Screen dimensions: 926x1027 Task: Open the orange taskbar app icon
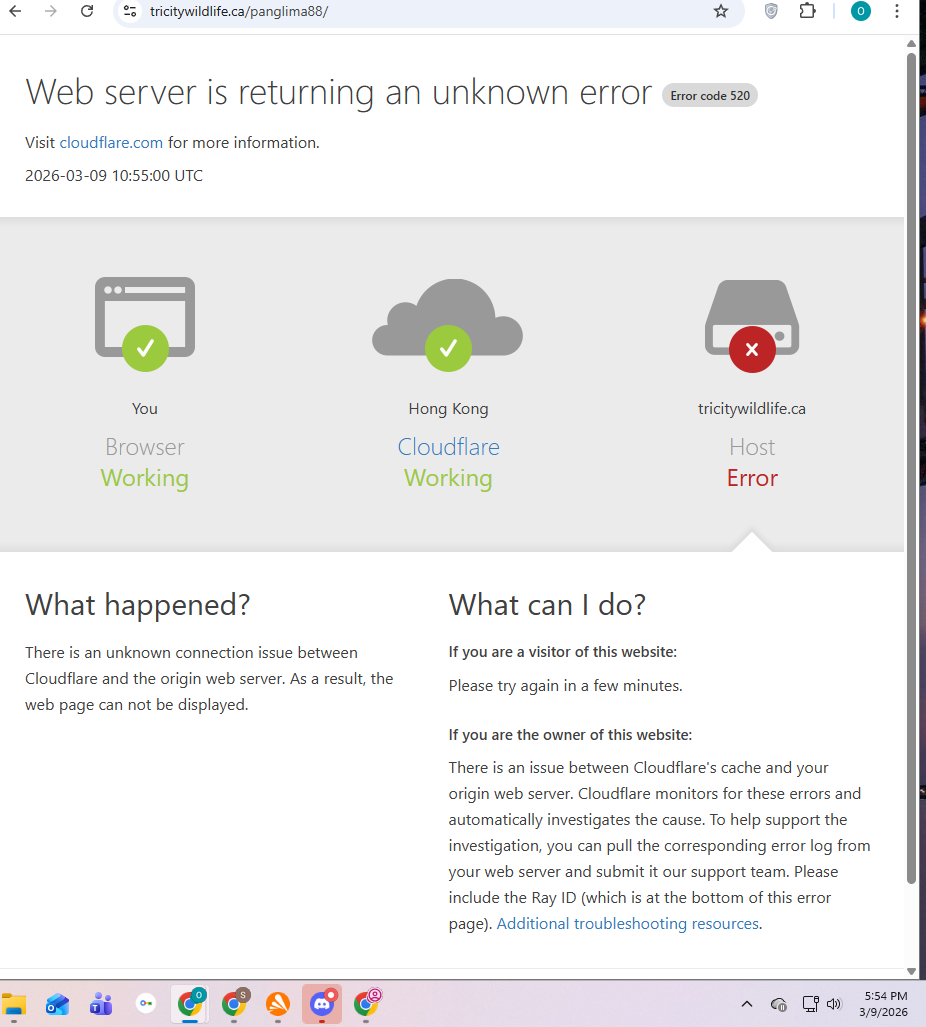pos(278,1004)
